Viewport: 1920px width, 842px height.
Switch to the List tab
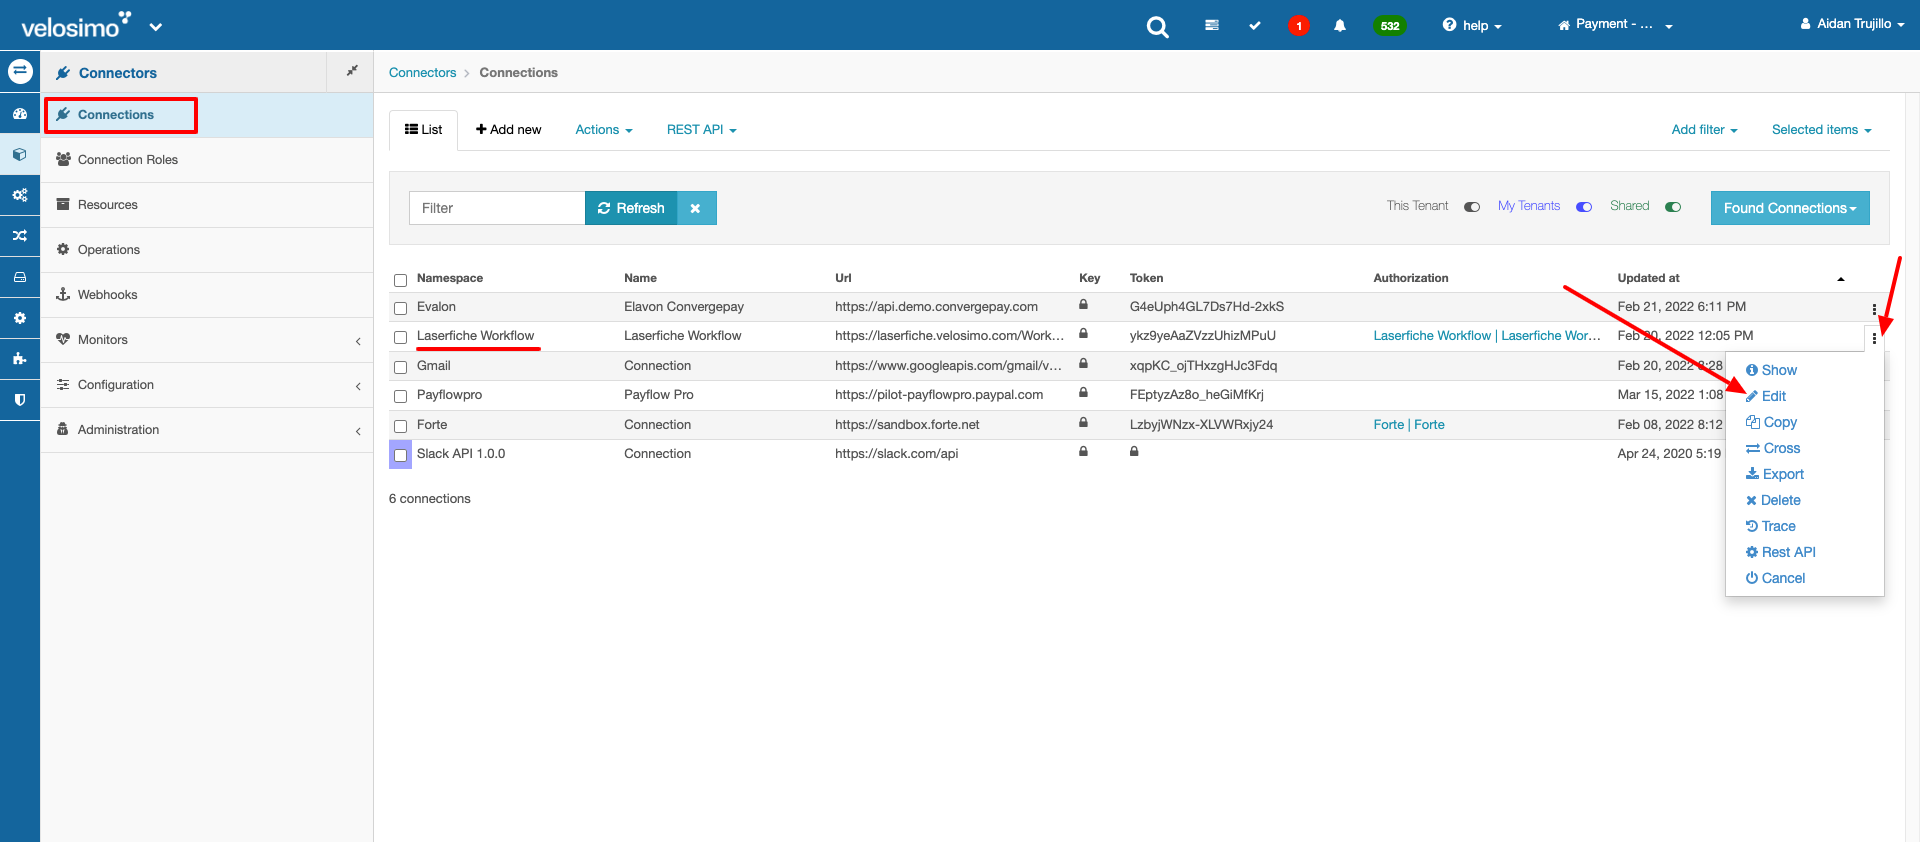(423, 130)
